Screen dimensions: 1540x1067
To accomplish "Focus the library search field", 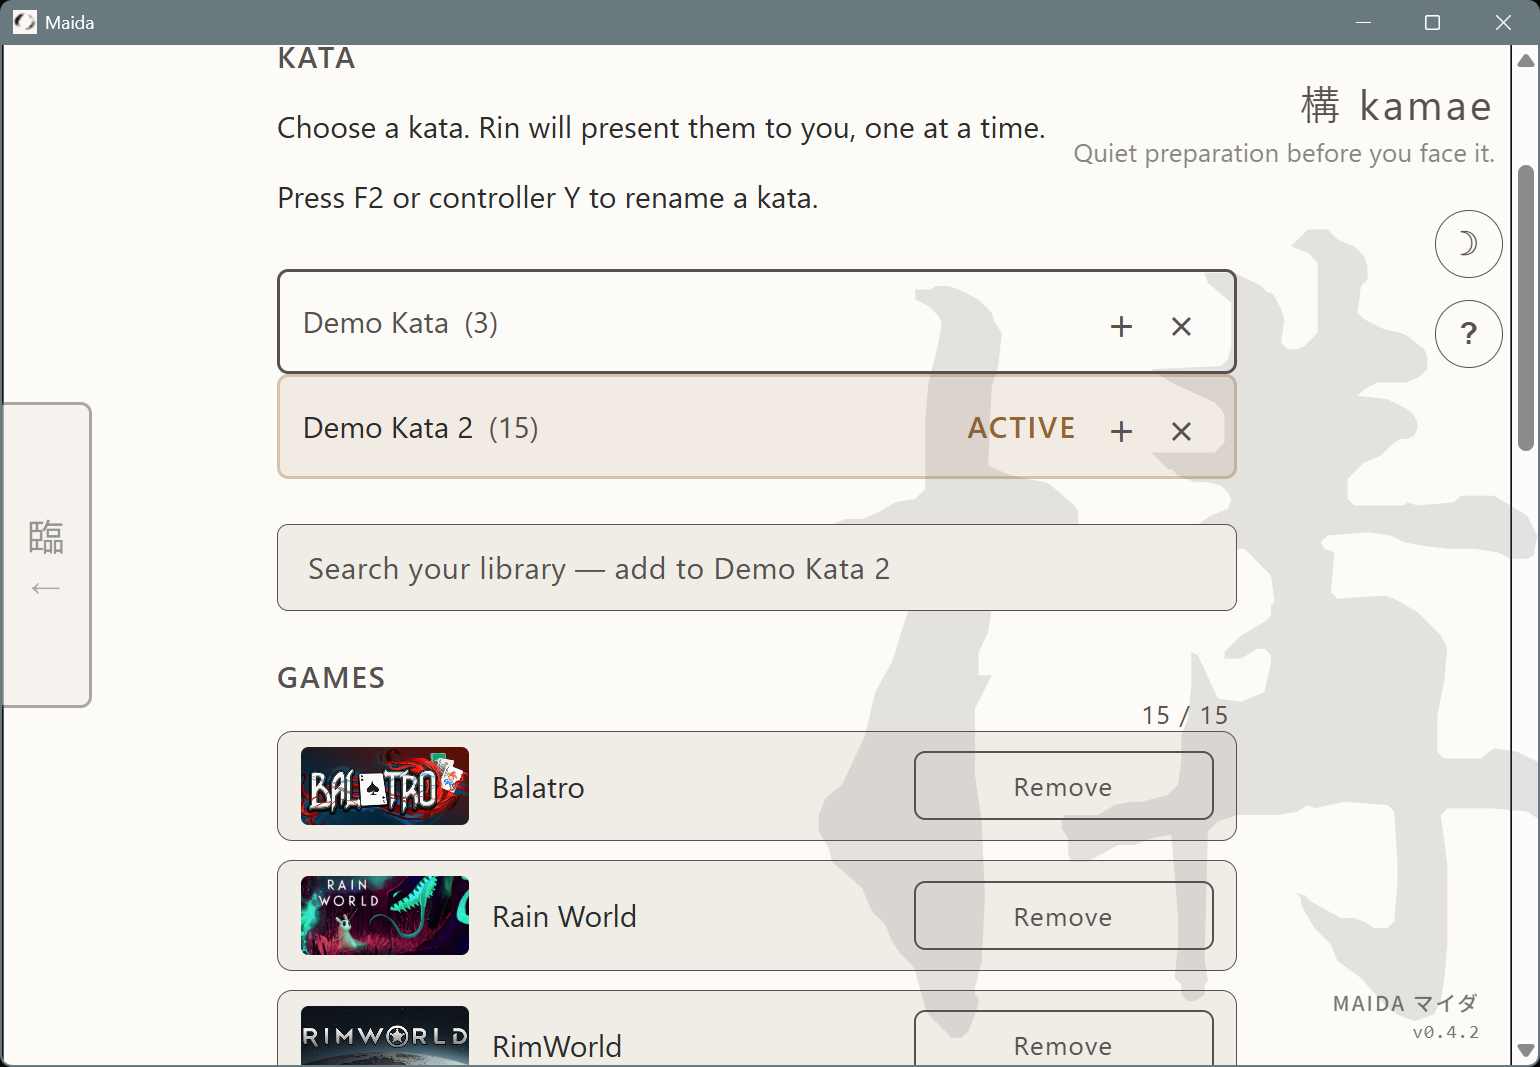I will [x=757, y=567].
